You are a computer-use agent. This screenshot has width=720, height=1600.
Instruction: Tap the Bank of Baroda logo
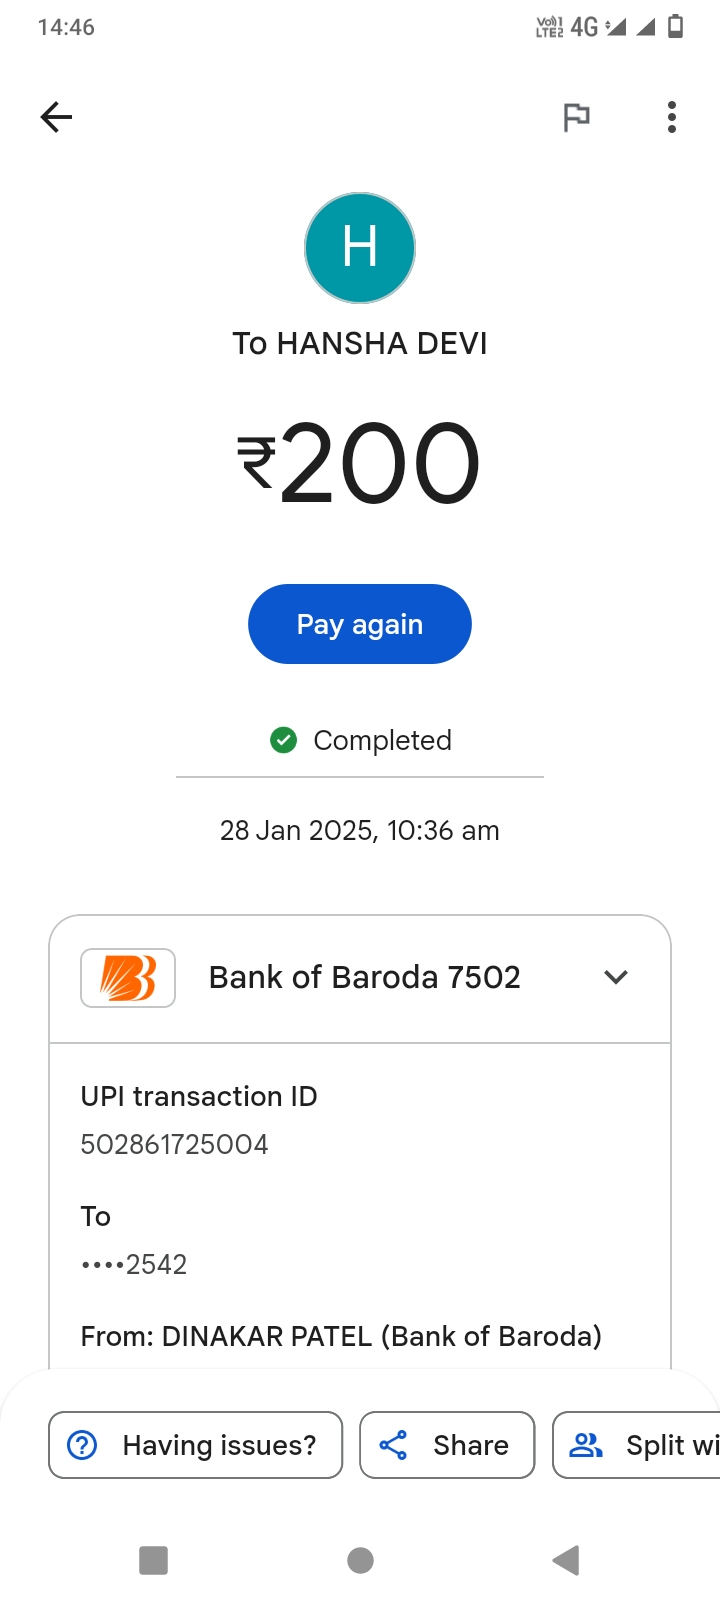tap(128, 977)
